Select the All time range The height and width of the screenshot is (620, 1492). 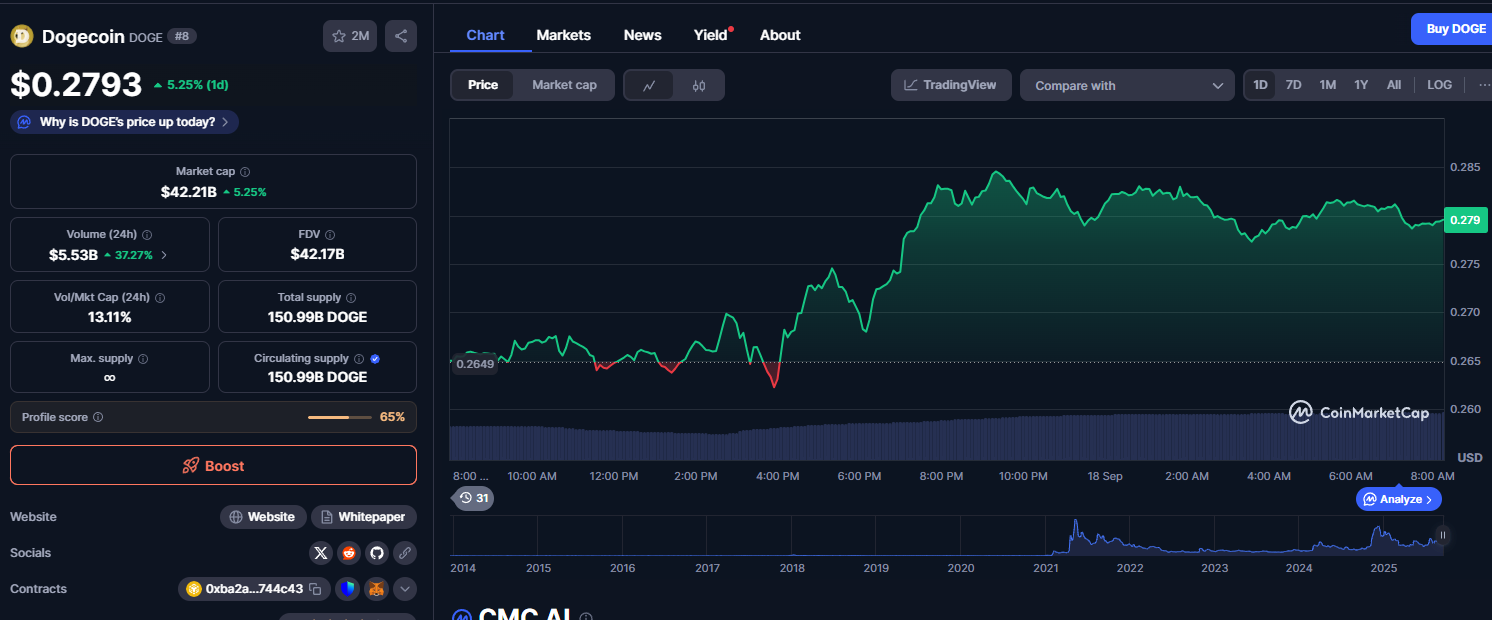tap(1394, 85)
